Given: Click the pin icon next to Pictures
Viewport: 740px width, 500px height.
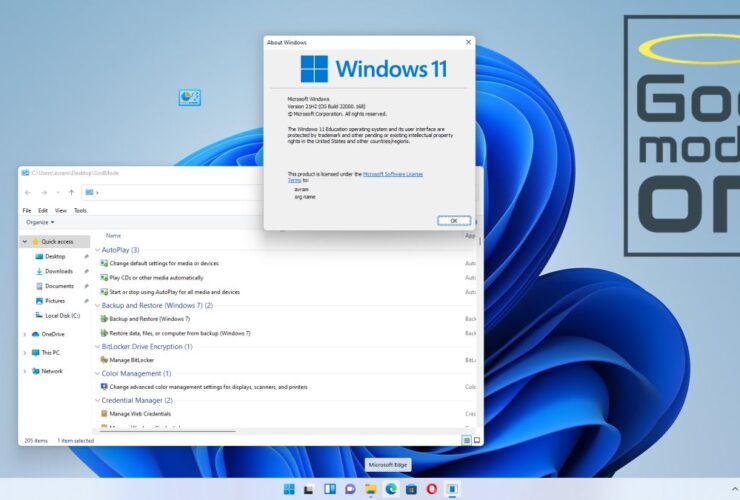Looking at the screenshot, I should coord(86,301).
